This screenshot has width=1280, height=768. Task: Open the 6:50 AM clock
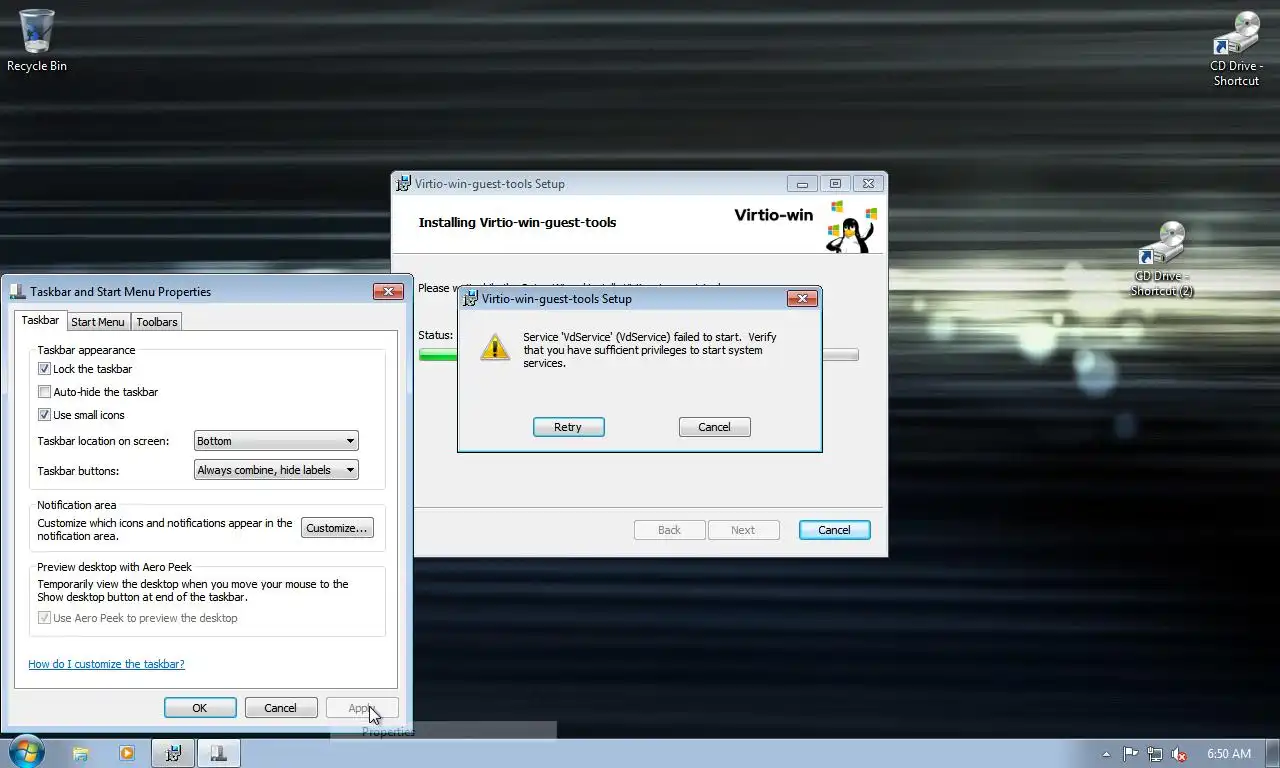1229,754
